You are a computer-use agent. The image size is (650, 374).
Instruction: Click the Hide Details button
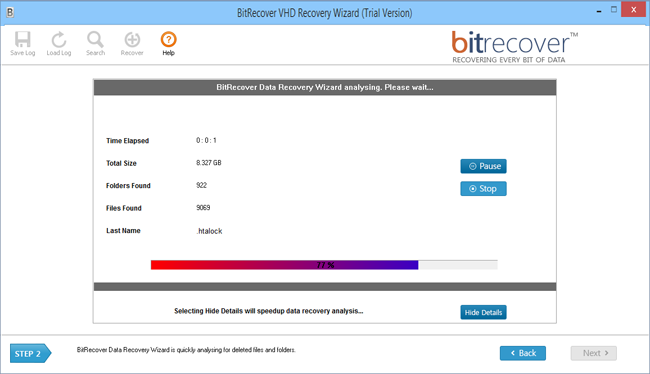(483, 312)
